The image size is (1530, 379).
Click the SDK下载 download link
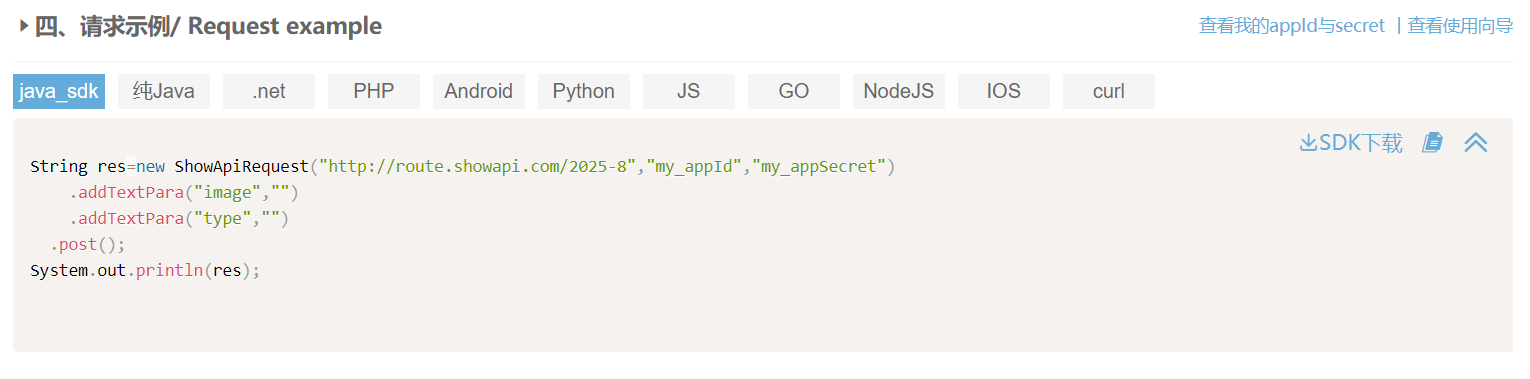(x=1351, y=143)
